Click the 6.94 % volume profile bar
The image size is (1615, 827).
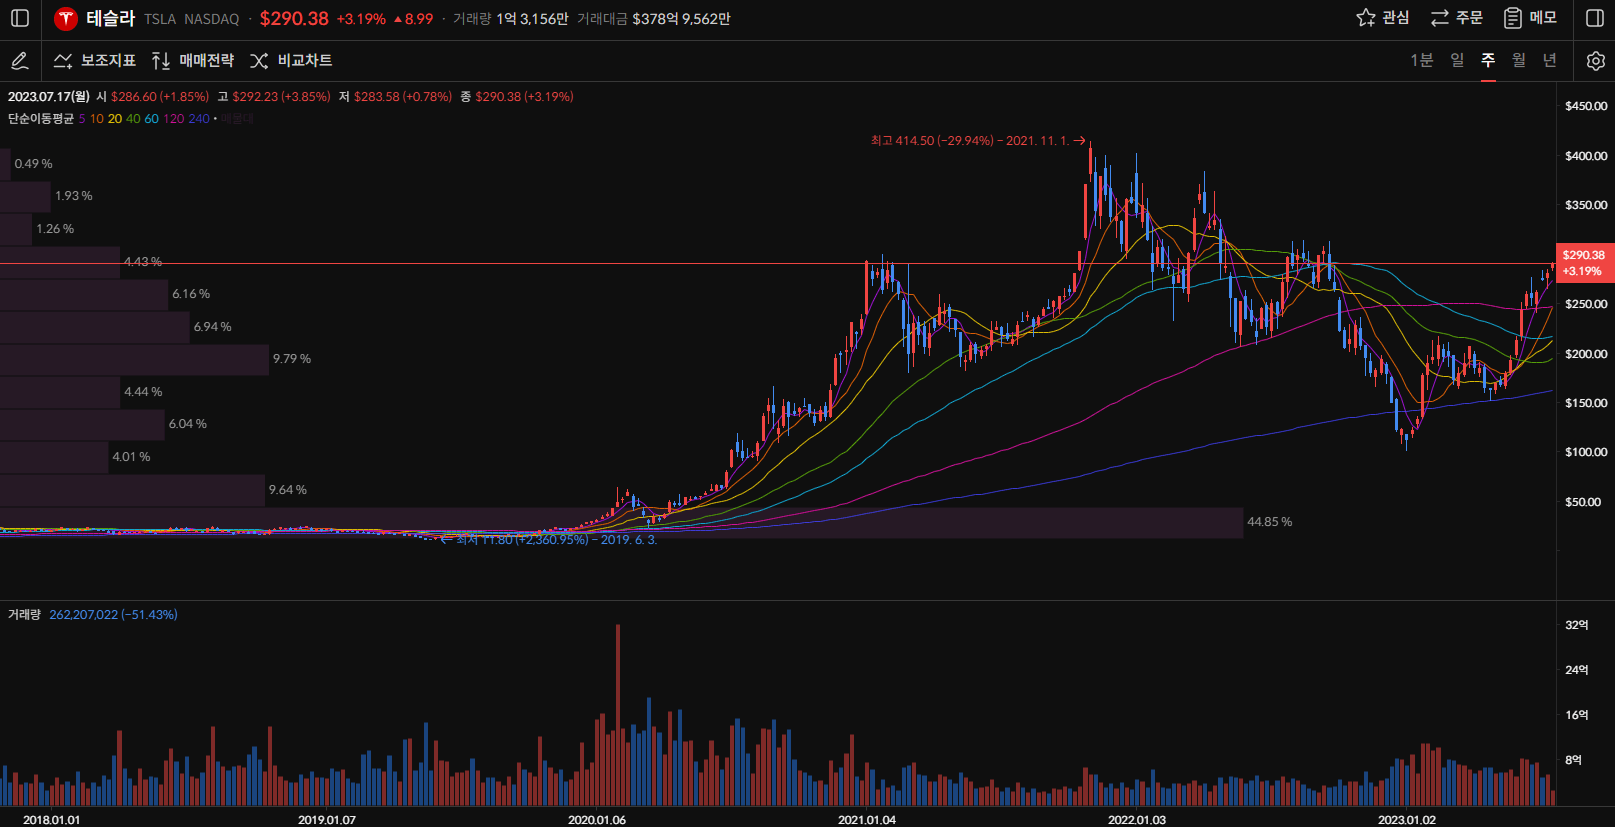pos(95,327)
